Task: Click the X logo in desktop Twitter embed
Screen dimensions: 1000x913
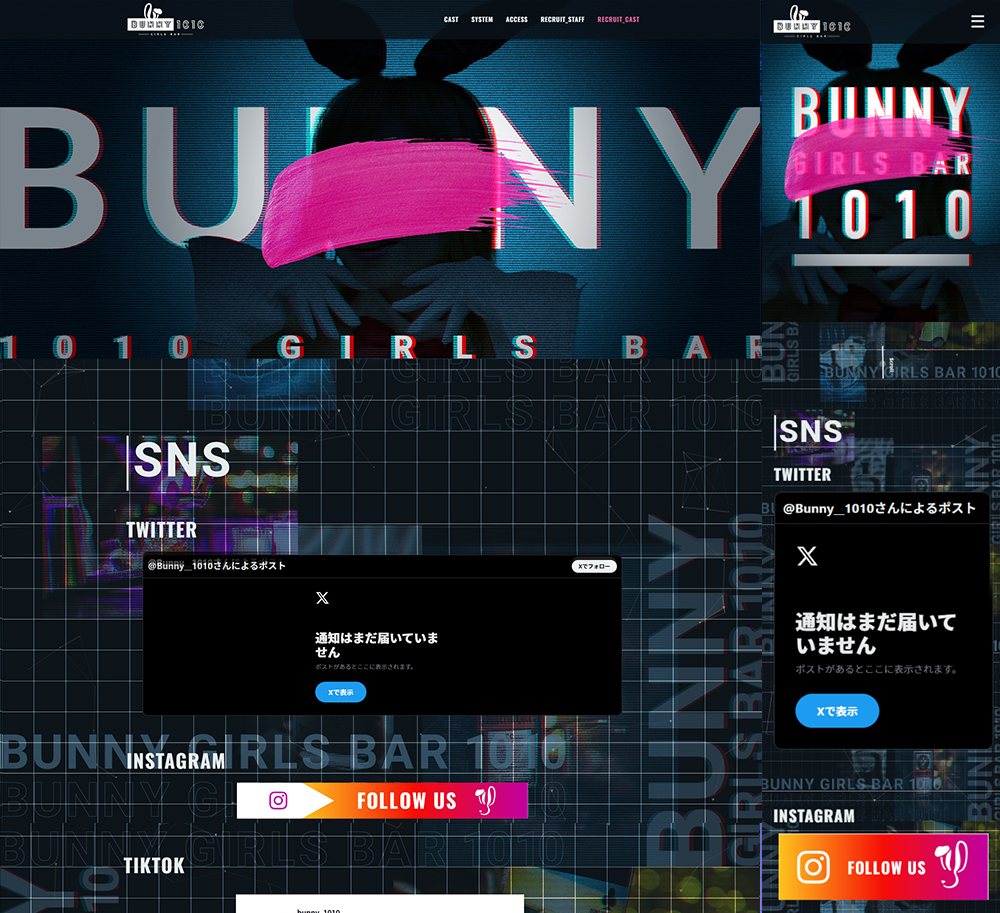Action: (322, 598)
